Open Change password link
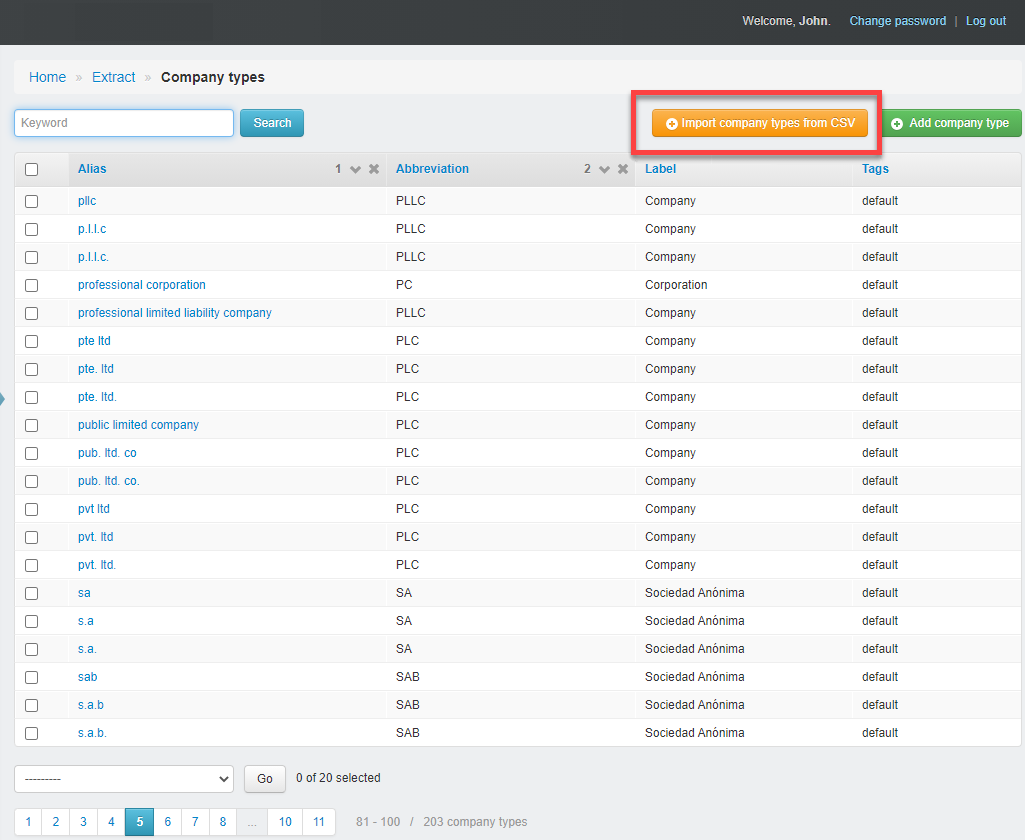Image resolution: width=1025 pixels, height=840 pixels. [898, 21]
